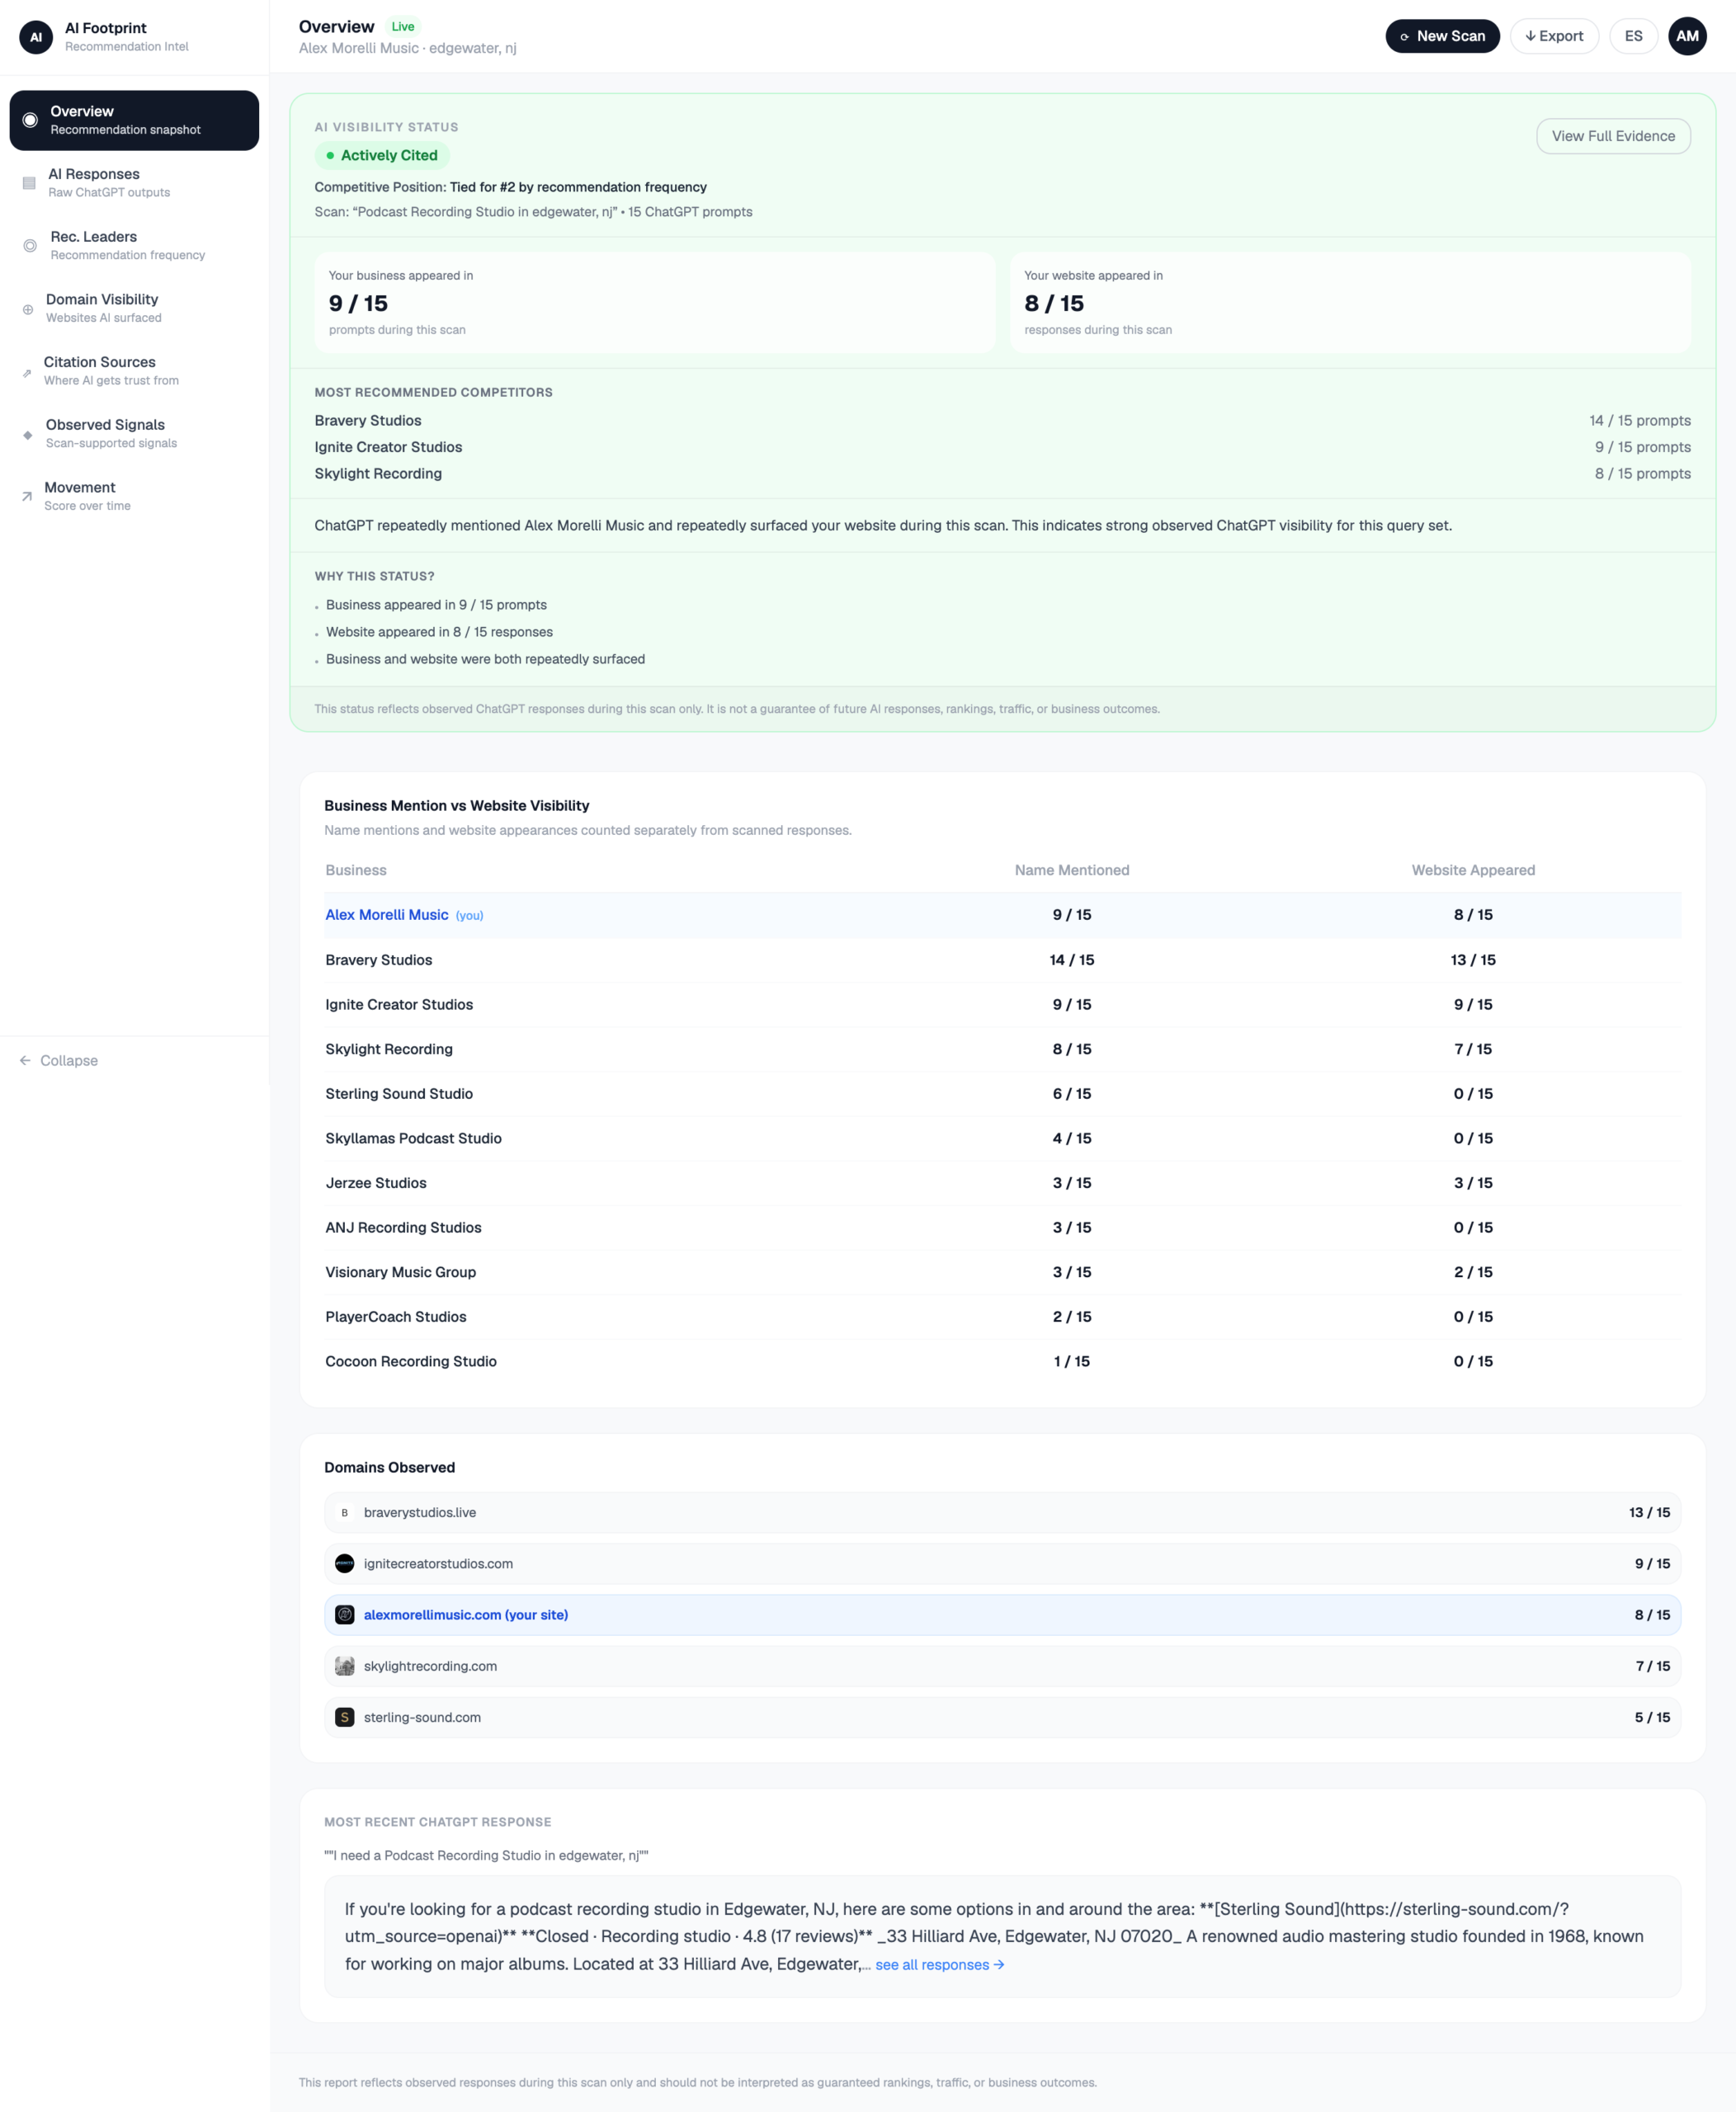Click the Domain Visibility globe icon

(x=28, y=309)
